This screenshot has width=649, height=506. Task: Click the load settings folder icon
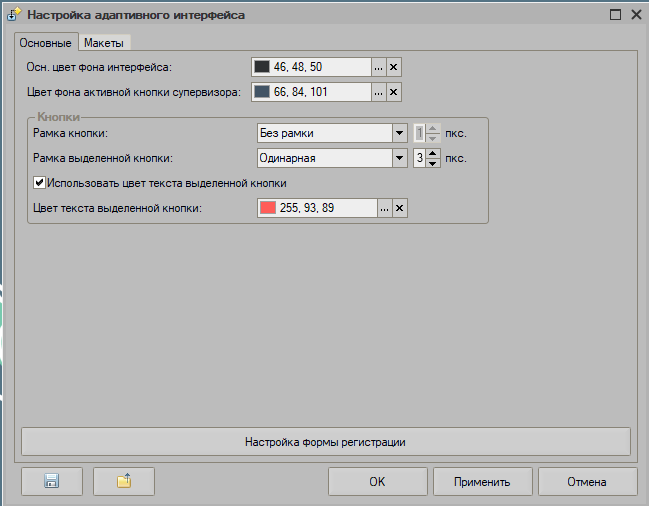click(124, 481)
